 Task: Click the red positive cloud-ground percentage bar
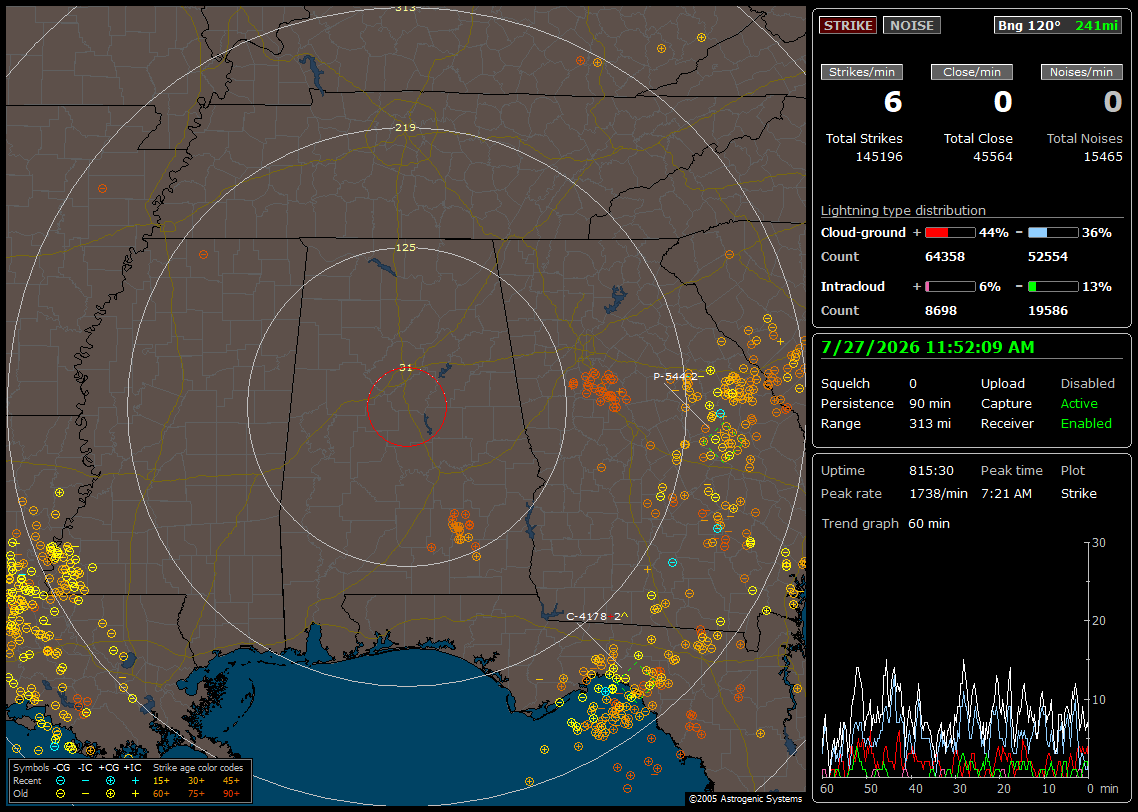pyautogui.click(x=950, y=233)
